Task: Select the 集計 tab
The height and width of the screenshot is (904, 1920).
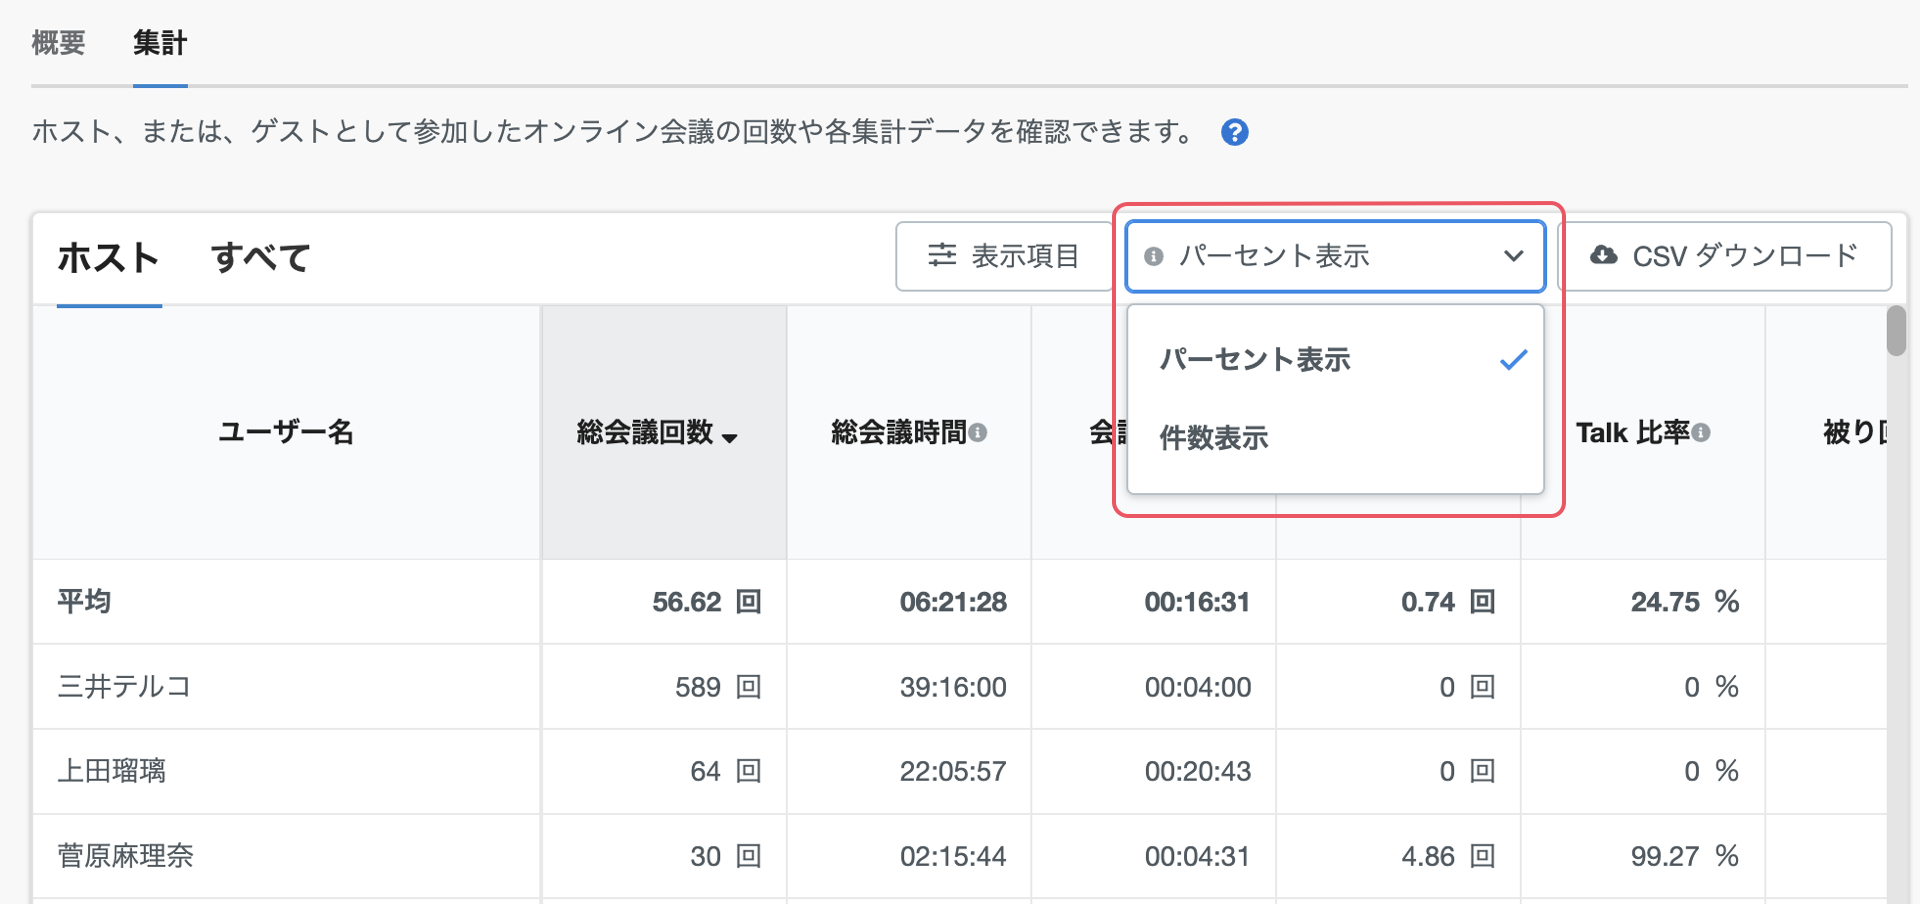Action: tap(160, 43)
